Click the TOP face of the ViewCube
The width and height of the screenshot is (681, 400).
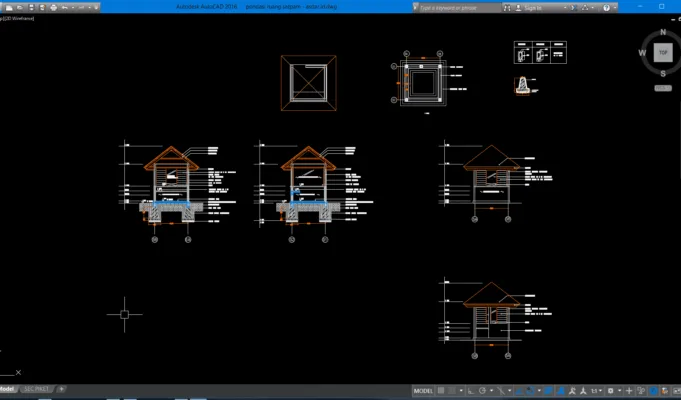(x=663, y=53)
